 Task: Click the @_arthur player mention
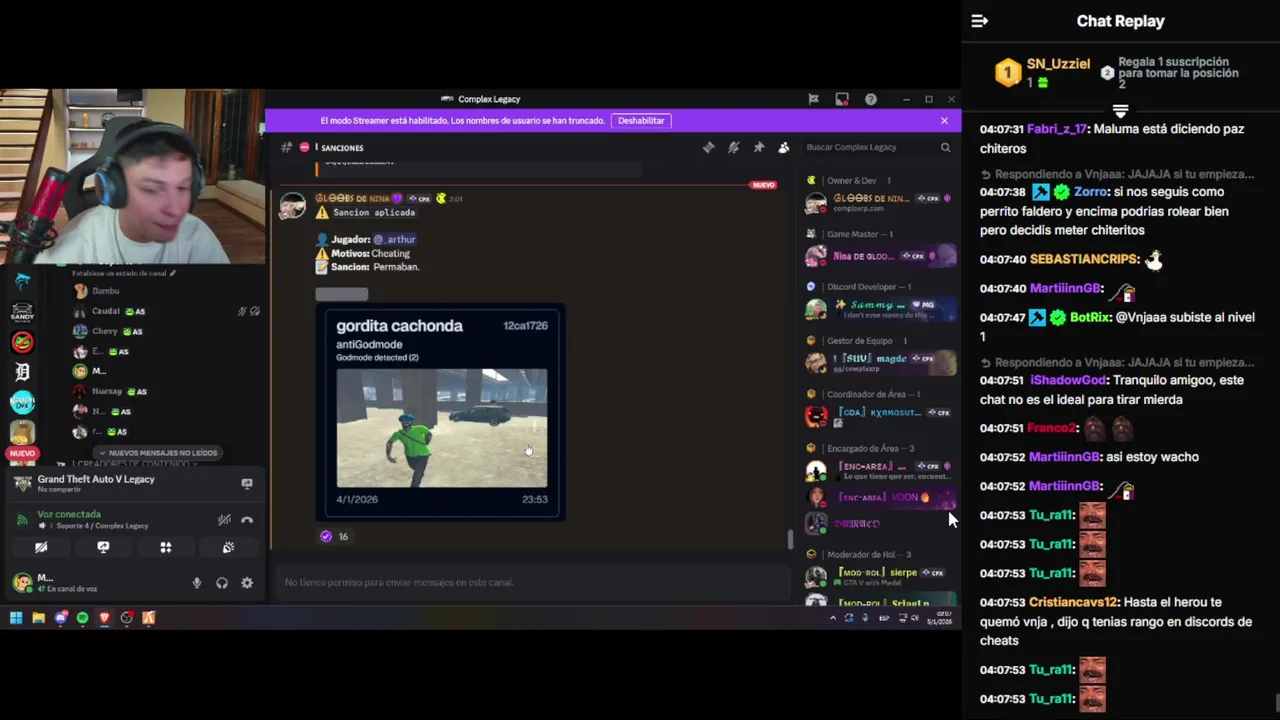394,239
